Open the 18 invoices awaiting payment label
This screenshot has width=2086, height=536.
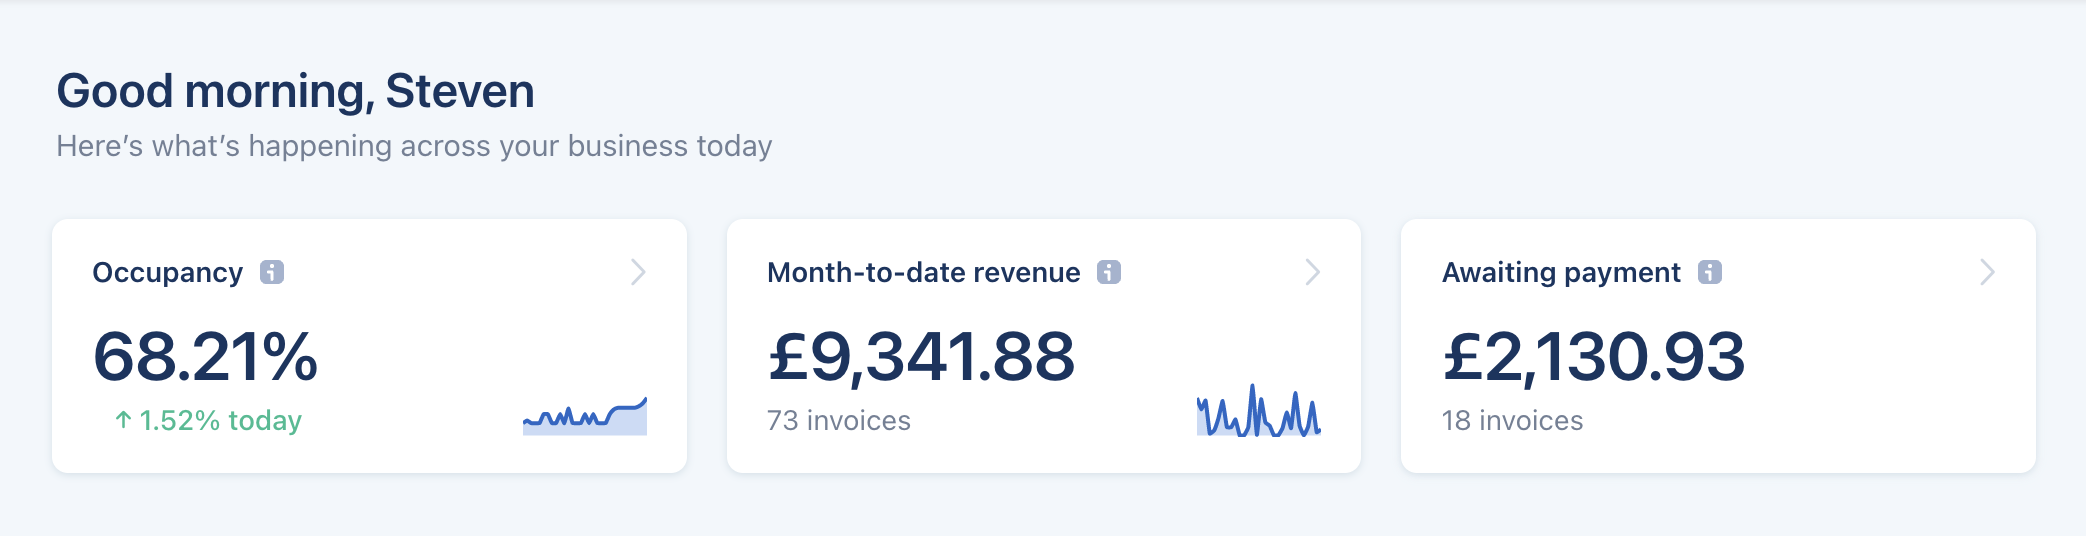pos(1512,420)
